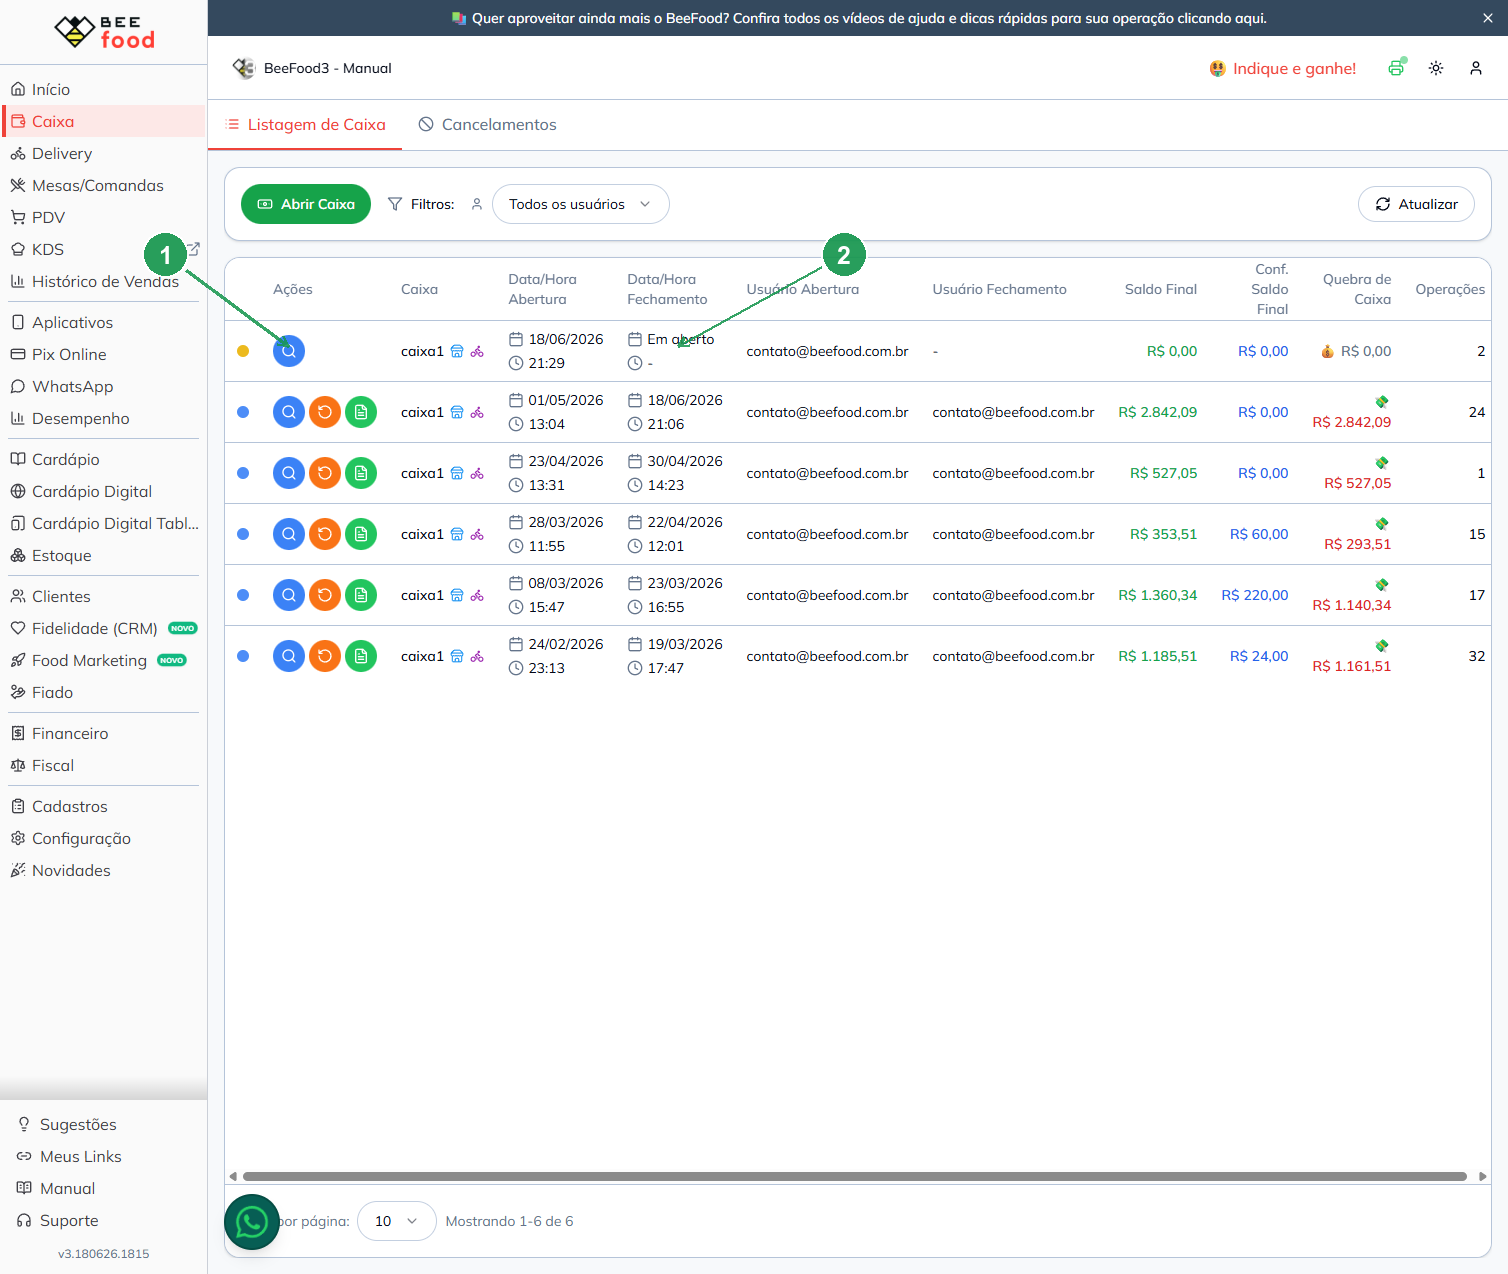1508x1274 pixels.
Task: Click the BeeFood logo
Action: (104, 32)
